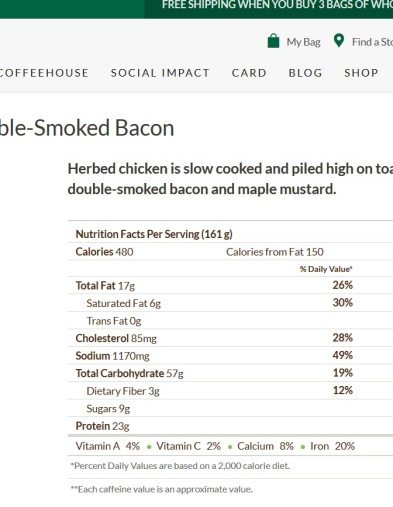Click the Double-Smoked Bacon product heading

click(x=87, y=128)
